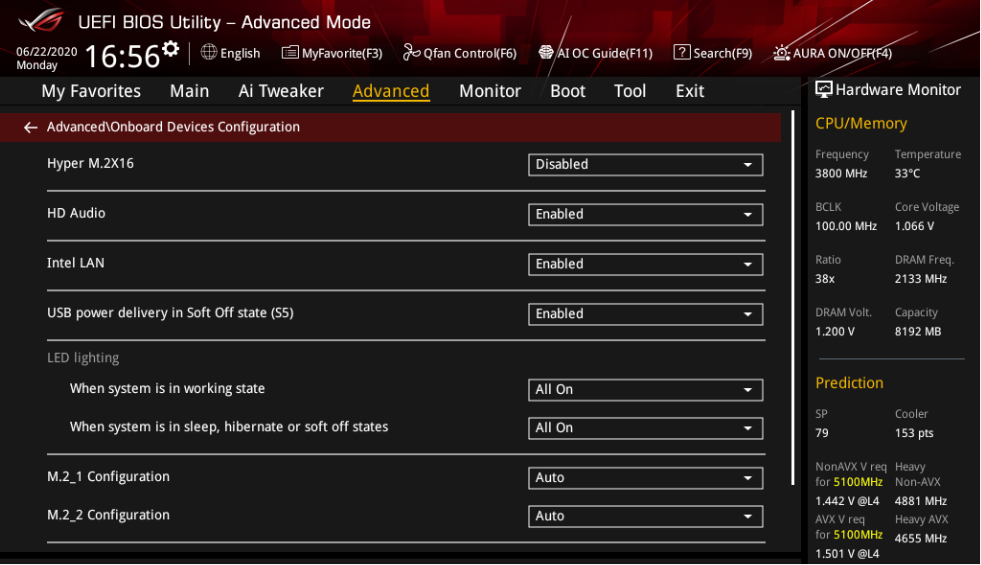Open the Exit tab

coord(689,91)
